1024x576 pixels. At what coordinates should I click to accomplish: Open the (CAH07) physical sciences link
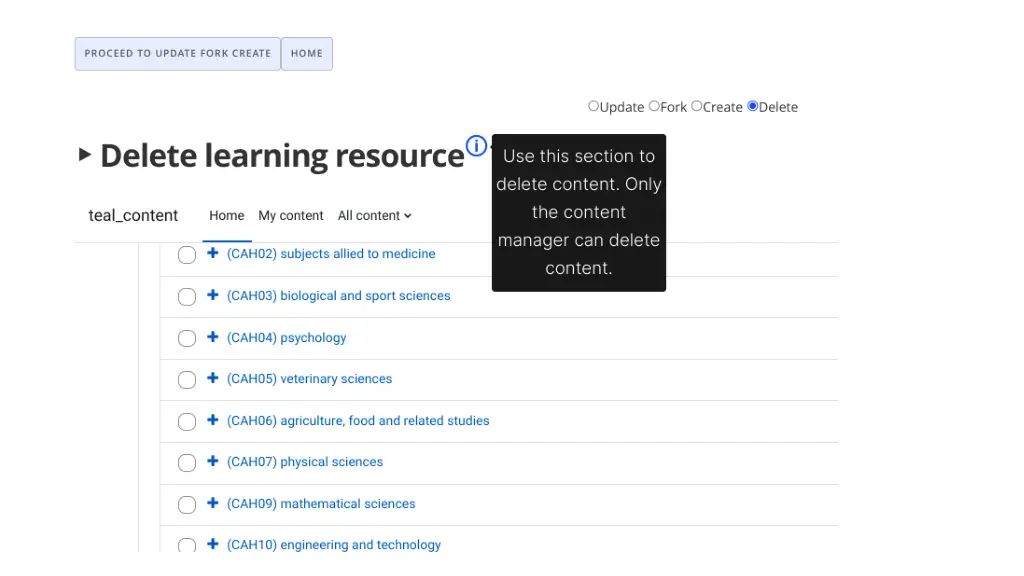pyautogui.click(x=305, y=462)
